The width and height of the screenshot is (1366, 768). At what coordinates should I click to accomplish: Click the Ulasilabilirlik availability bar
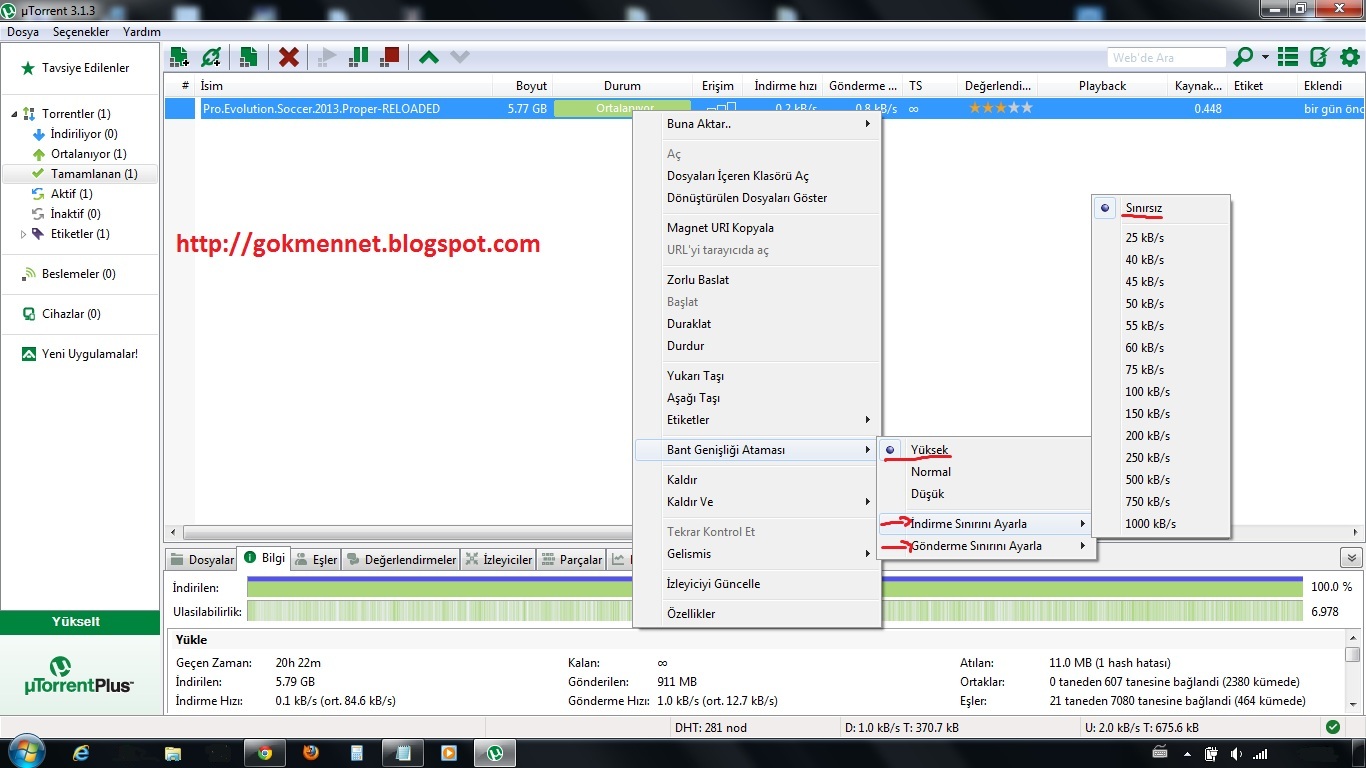775,611
